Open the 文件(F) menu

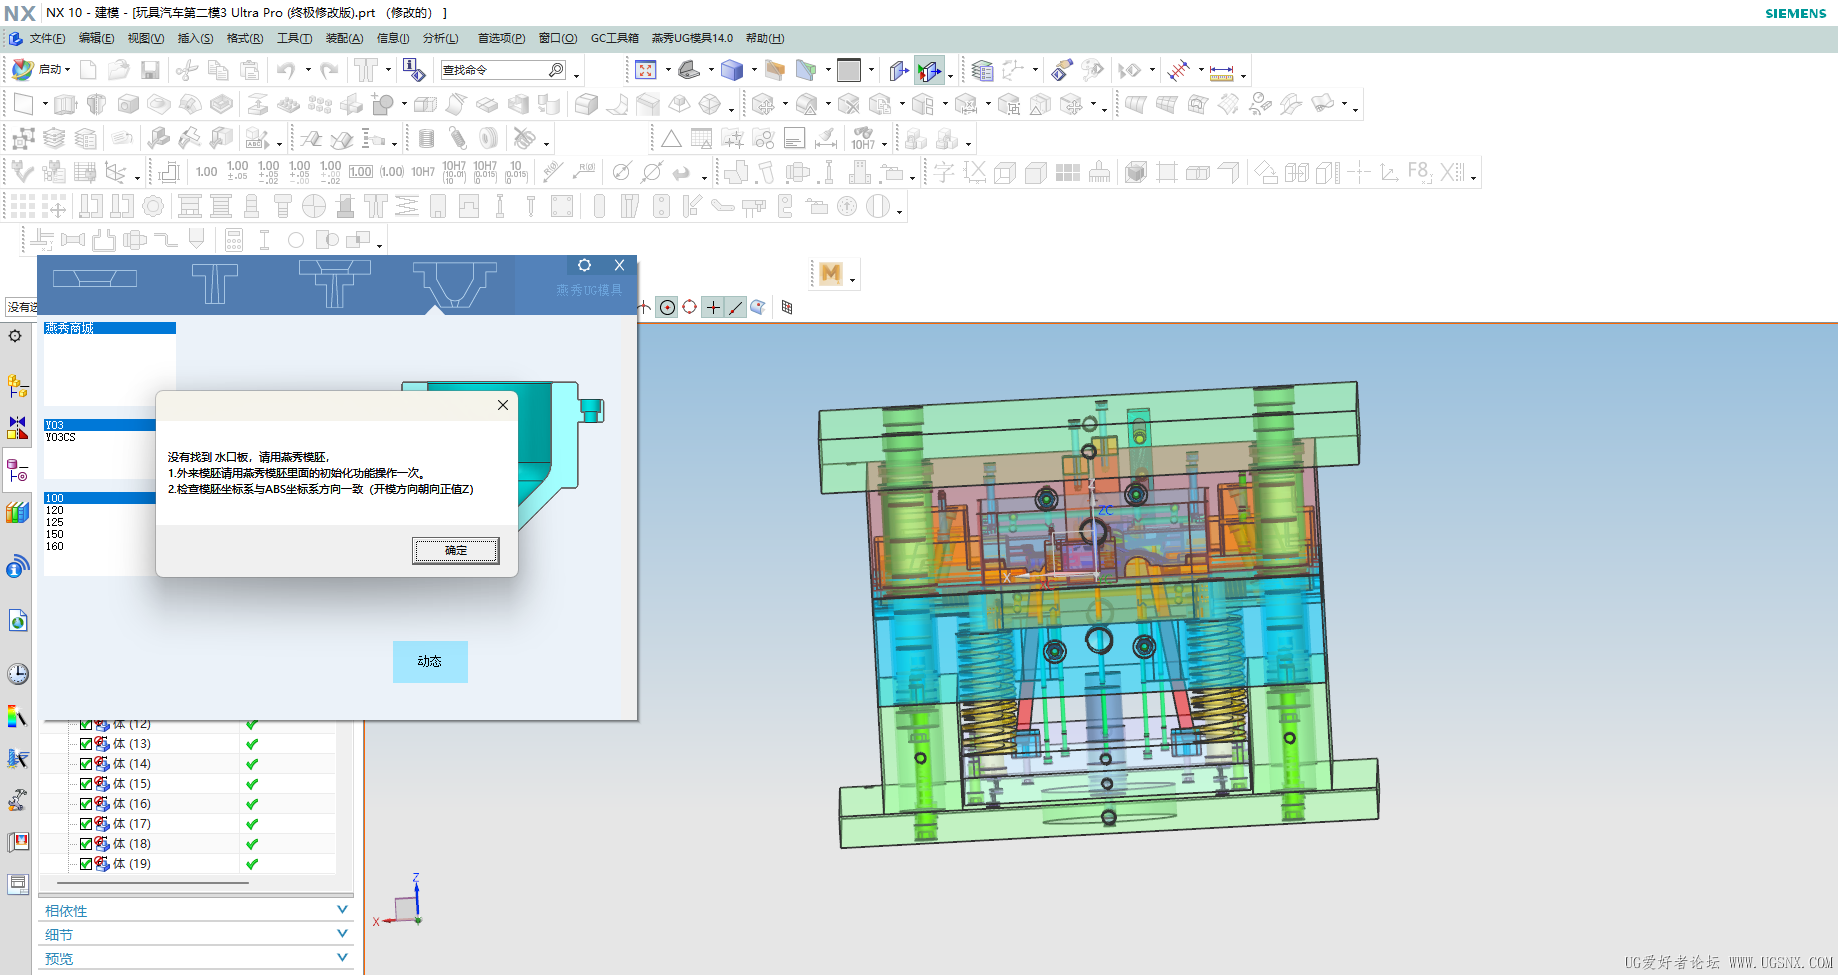47,38
